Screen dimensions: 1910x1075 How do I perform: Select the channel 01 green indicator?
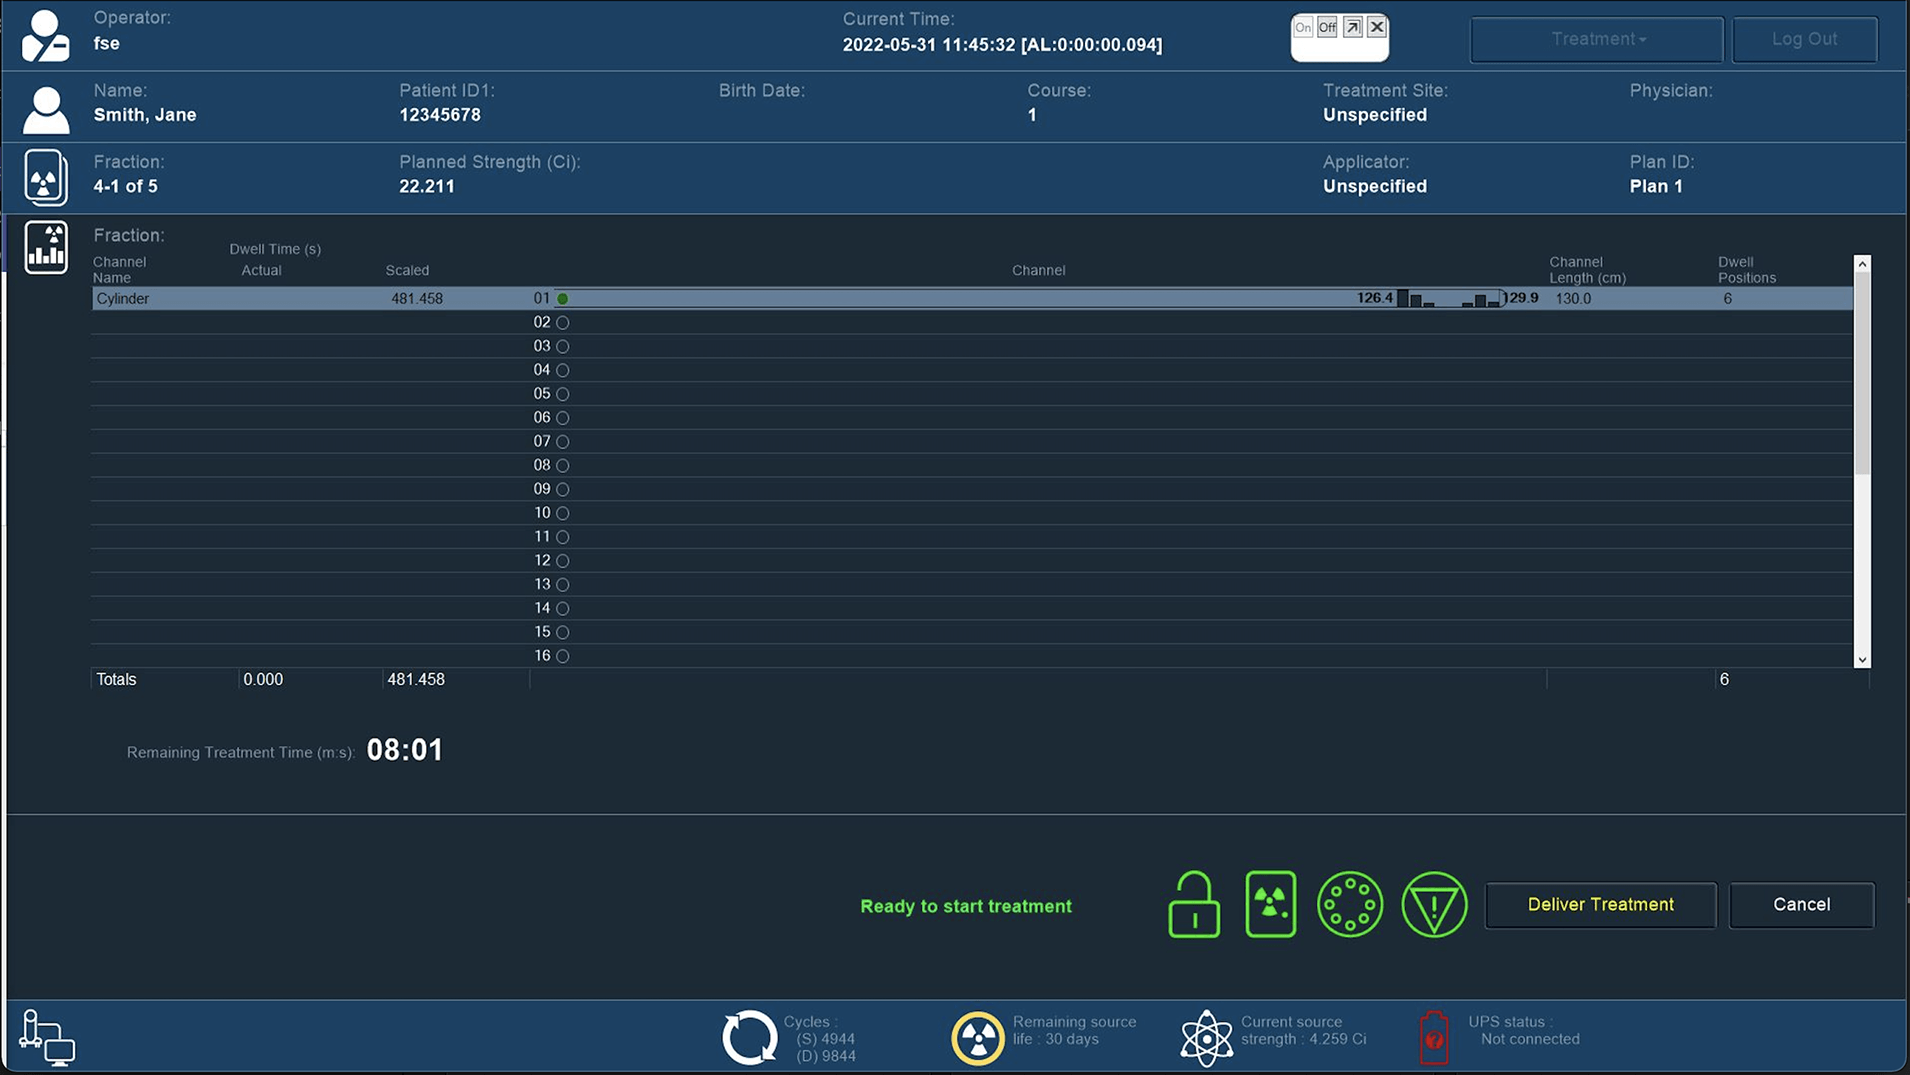(x=563, y=298)
